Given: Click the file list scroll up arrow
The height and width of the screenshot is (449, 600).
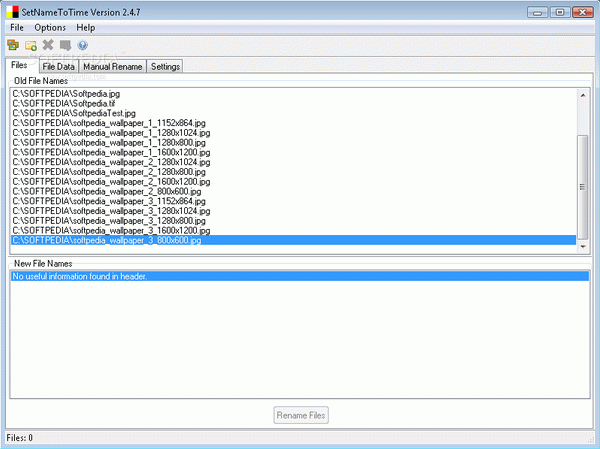Looking at the screenshot, I should click(x=583, y=95).
